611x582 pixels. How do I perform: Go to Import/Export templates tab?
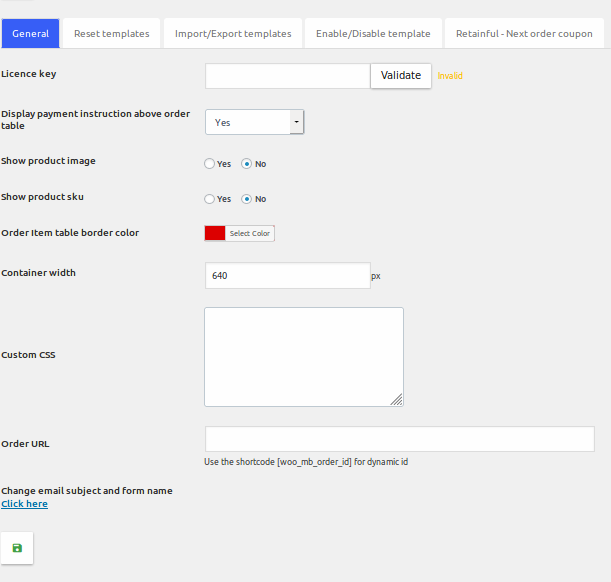(233, 34)
